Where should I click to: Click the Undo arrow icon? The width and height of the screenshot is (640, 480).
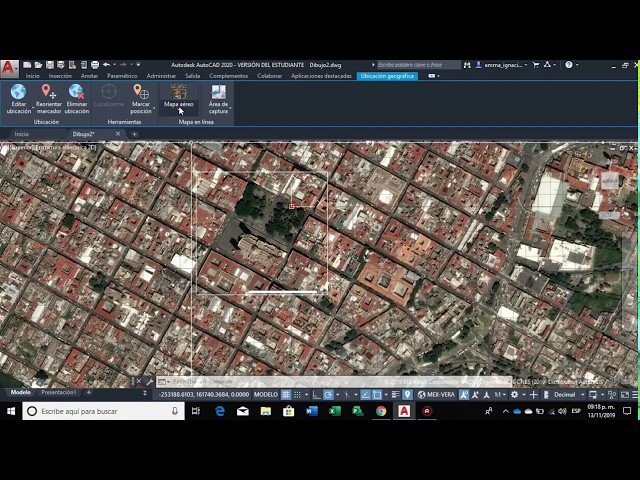pyautogui.click(x=107, y=64)
